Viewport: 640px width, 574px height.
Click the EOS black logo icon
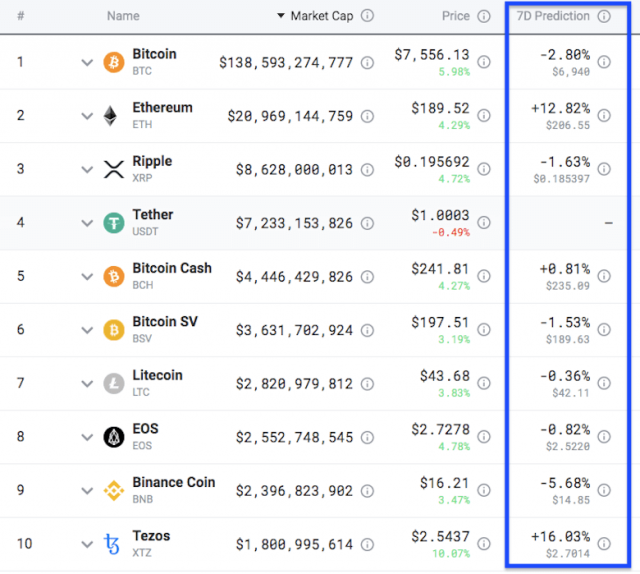(114, 437)
